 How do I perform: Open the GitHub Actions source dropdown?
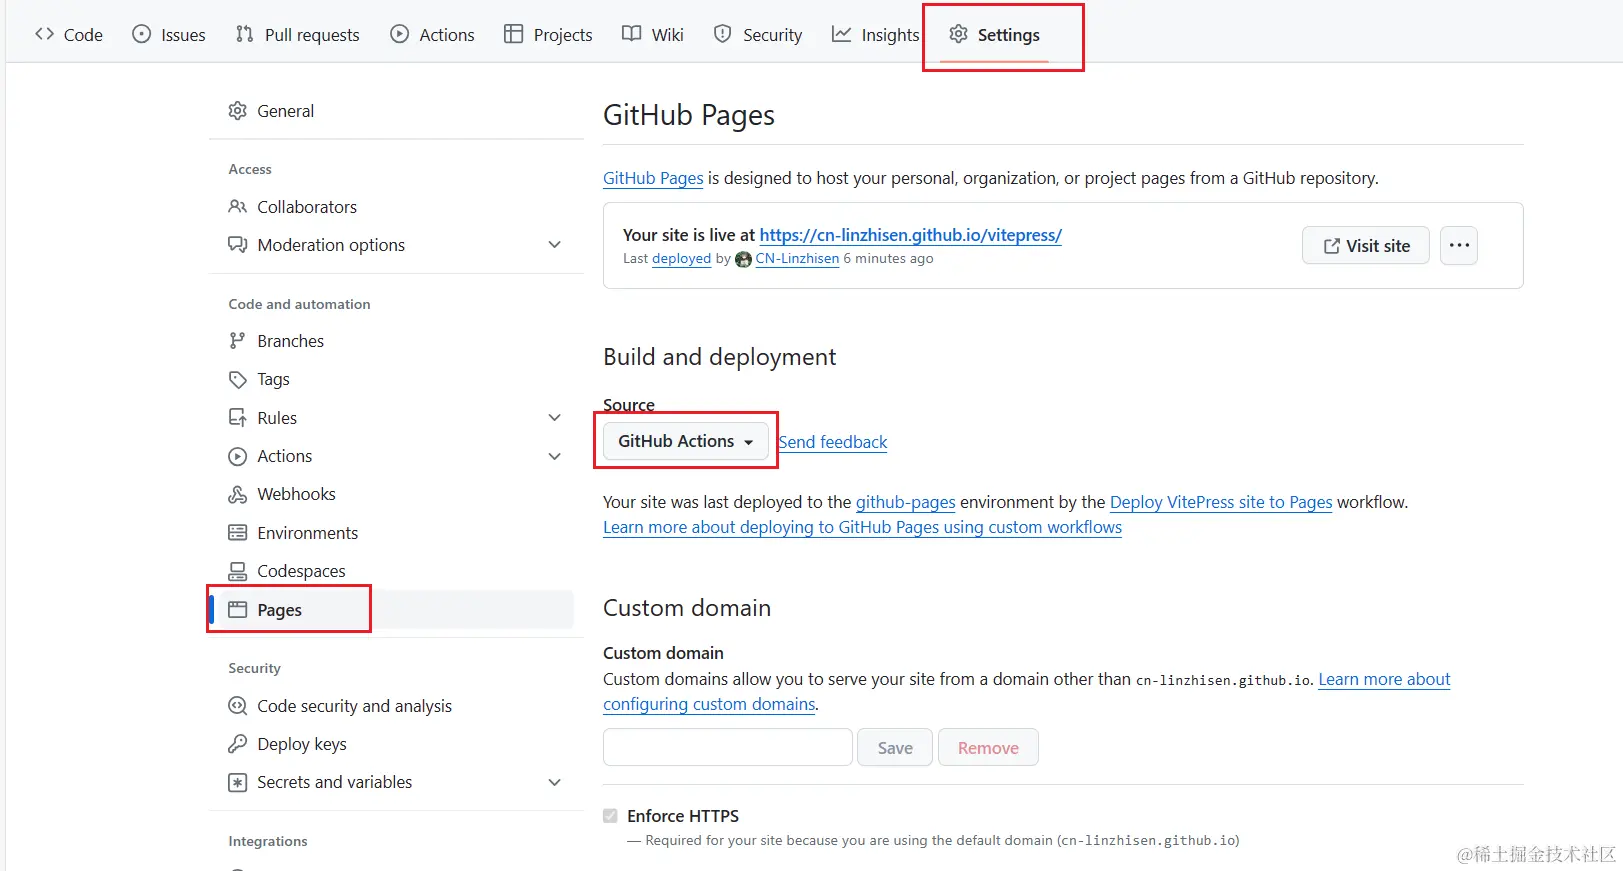[685, 441]
